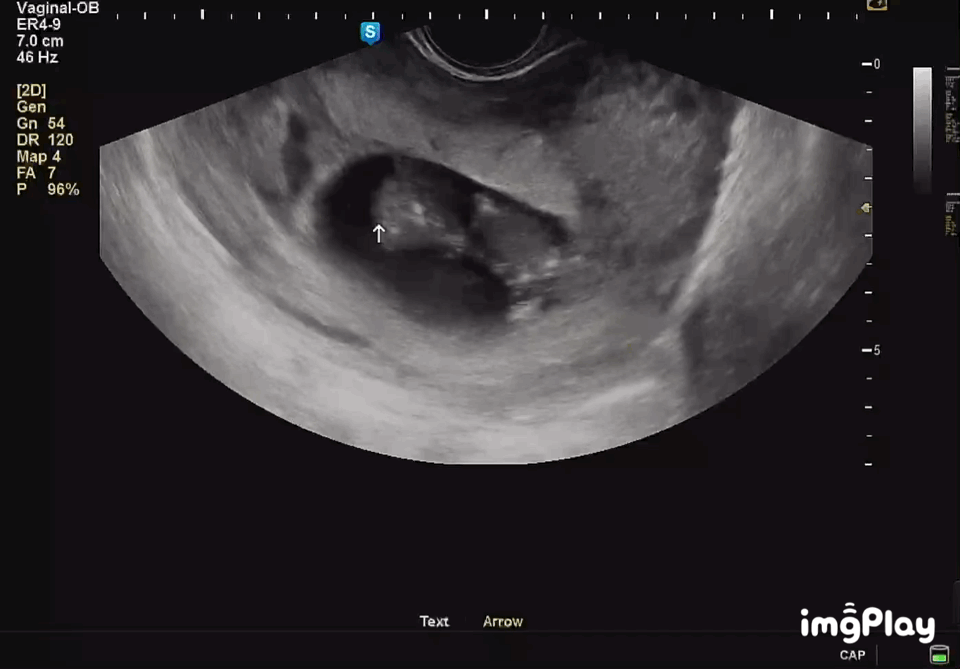
Task: Select the Arrow annotation option
Action: click(503, 621)
